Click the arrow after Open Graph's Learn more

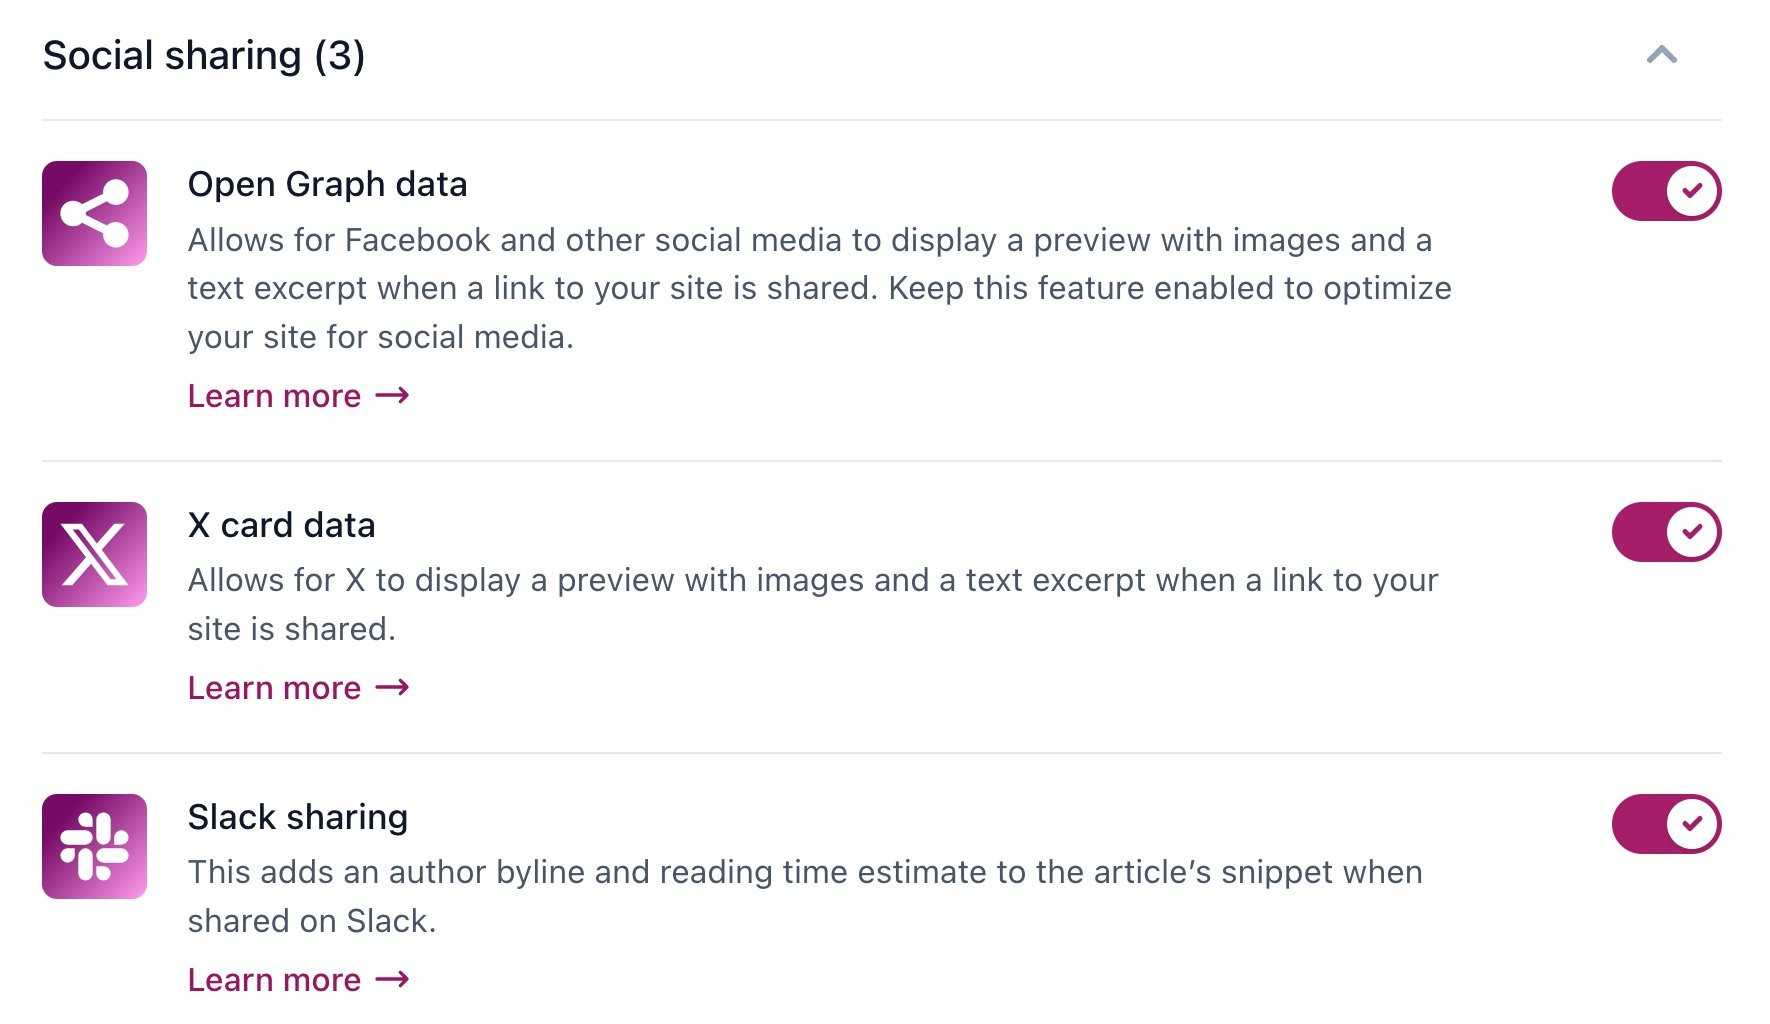coord(392,396)
